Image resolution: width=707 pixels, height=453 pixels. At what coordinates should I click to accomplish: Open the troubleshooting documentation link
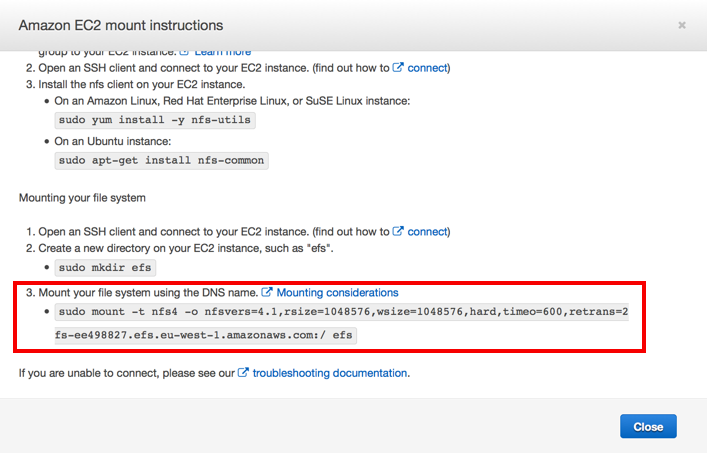(x=330, y=373)
